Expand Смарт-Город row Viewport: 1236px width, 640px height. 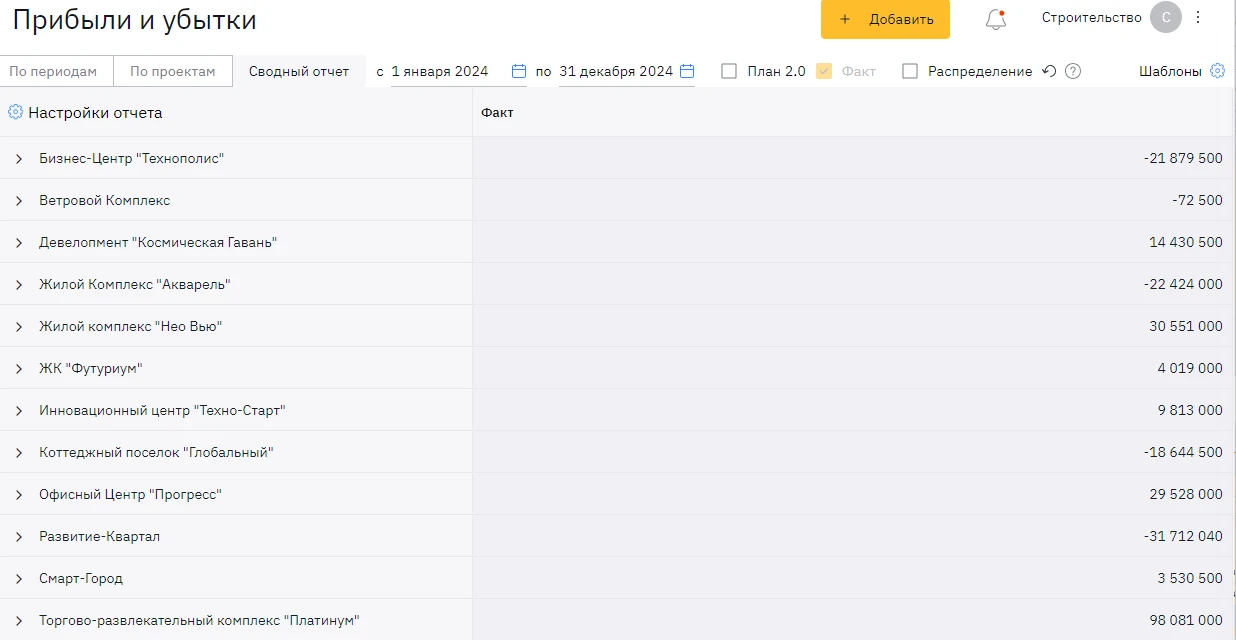pyautogui.click(x=19, y=579)
